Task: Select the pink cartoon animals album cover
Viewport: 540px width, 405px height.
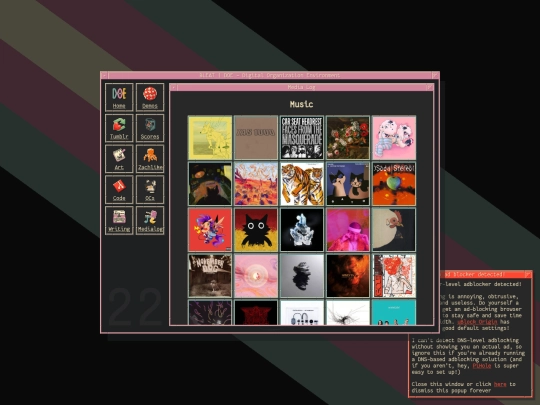Action: pyautogui.click(x=394, y=138)
